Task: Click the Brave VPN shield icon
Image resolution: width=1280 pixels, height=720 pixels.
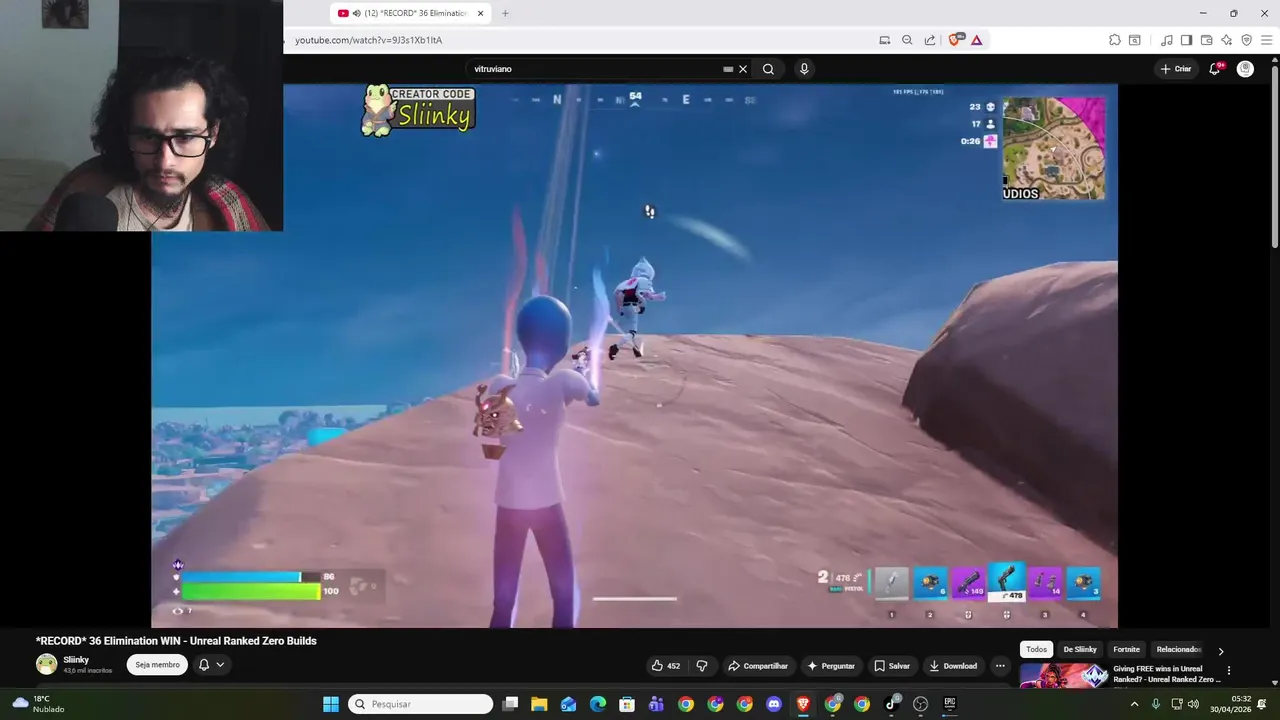Action: tap(1246, 40)
